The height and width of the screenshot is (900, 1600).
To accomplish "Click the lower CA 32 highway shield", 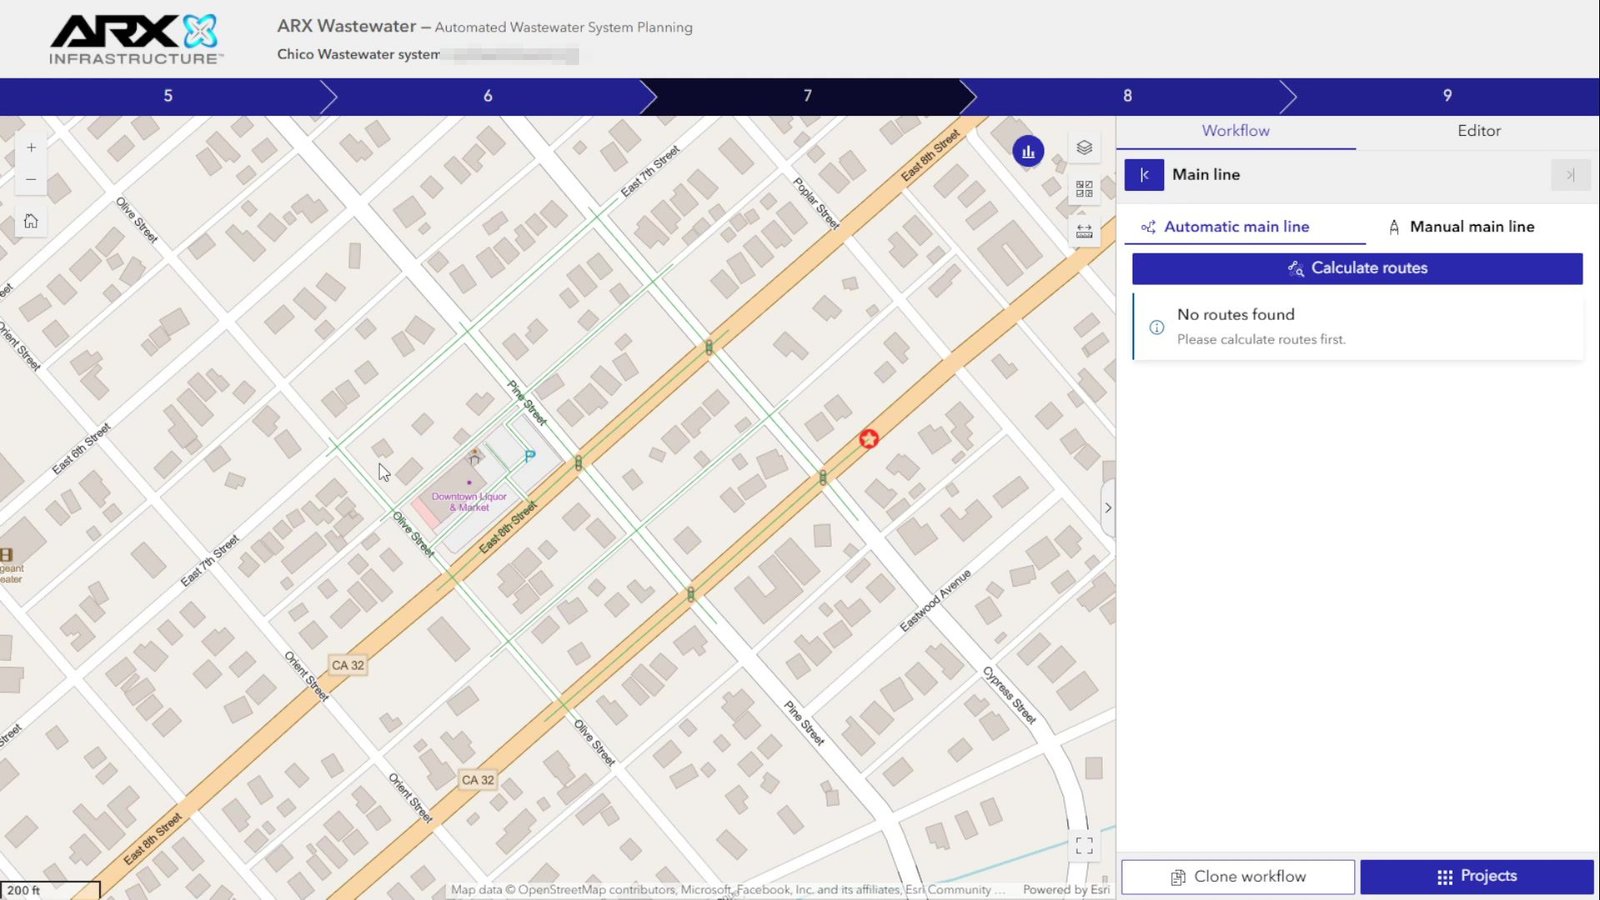I will click(x=478, y=780).
